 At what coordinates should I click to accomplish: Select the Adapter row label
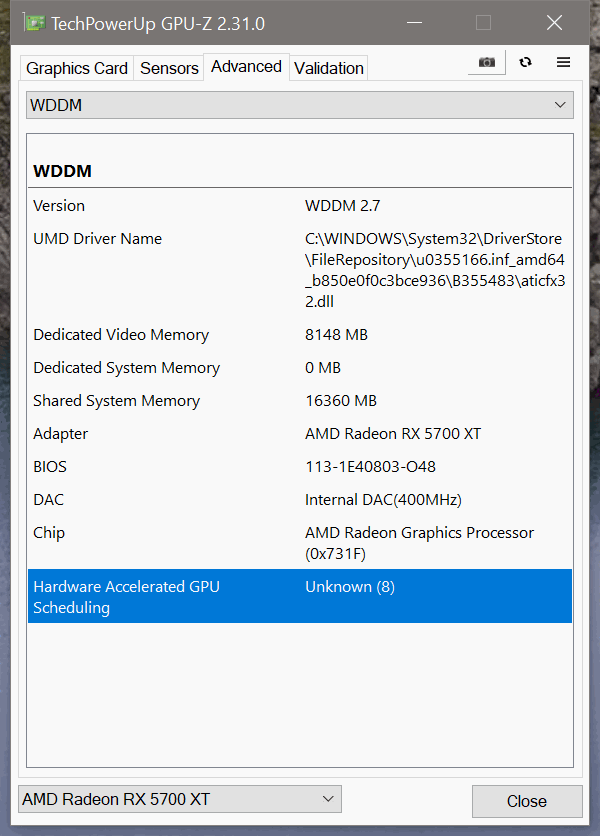pyautogui.click(x=60, y=434)
